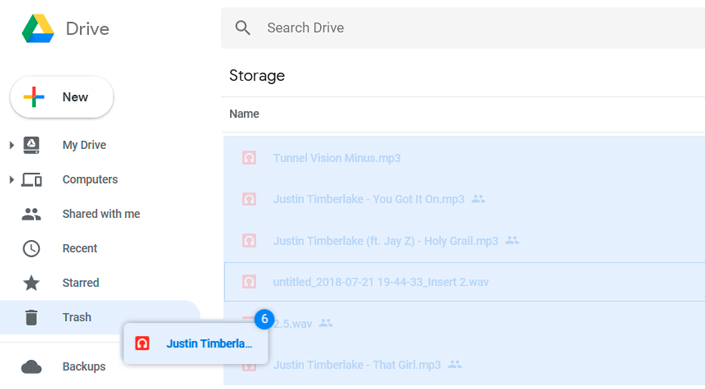Click audio icon for Tunnel Vision Minus.mp3
The height and width of the screenshot is (389, 705).
[x=249, y=158]
